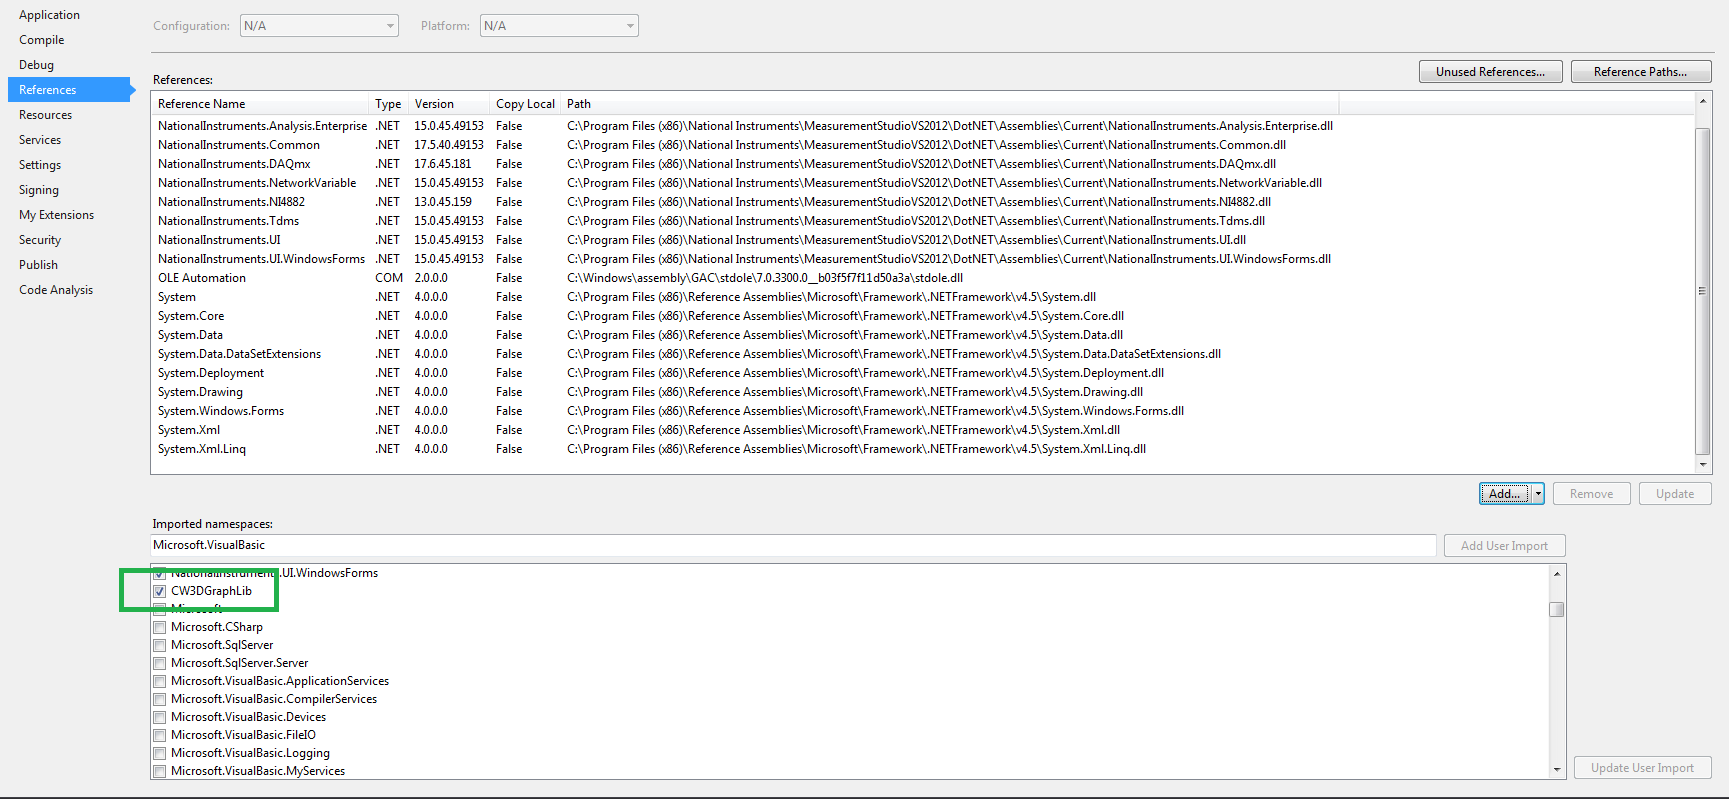Enable Microsoft.SqlServer.Server namespace import
The width and height of the screenshot is (1729, 799).
[159, 663]
